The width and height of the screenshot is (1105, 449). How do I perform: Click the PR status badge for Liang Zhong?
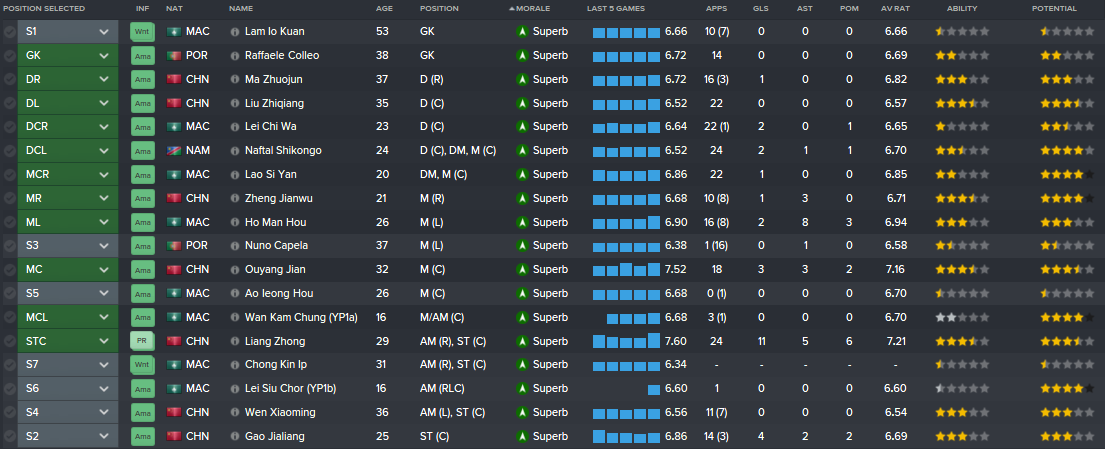[x=142, y=341]
